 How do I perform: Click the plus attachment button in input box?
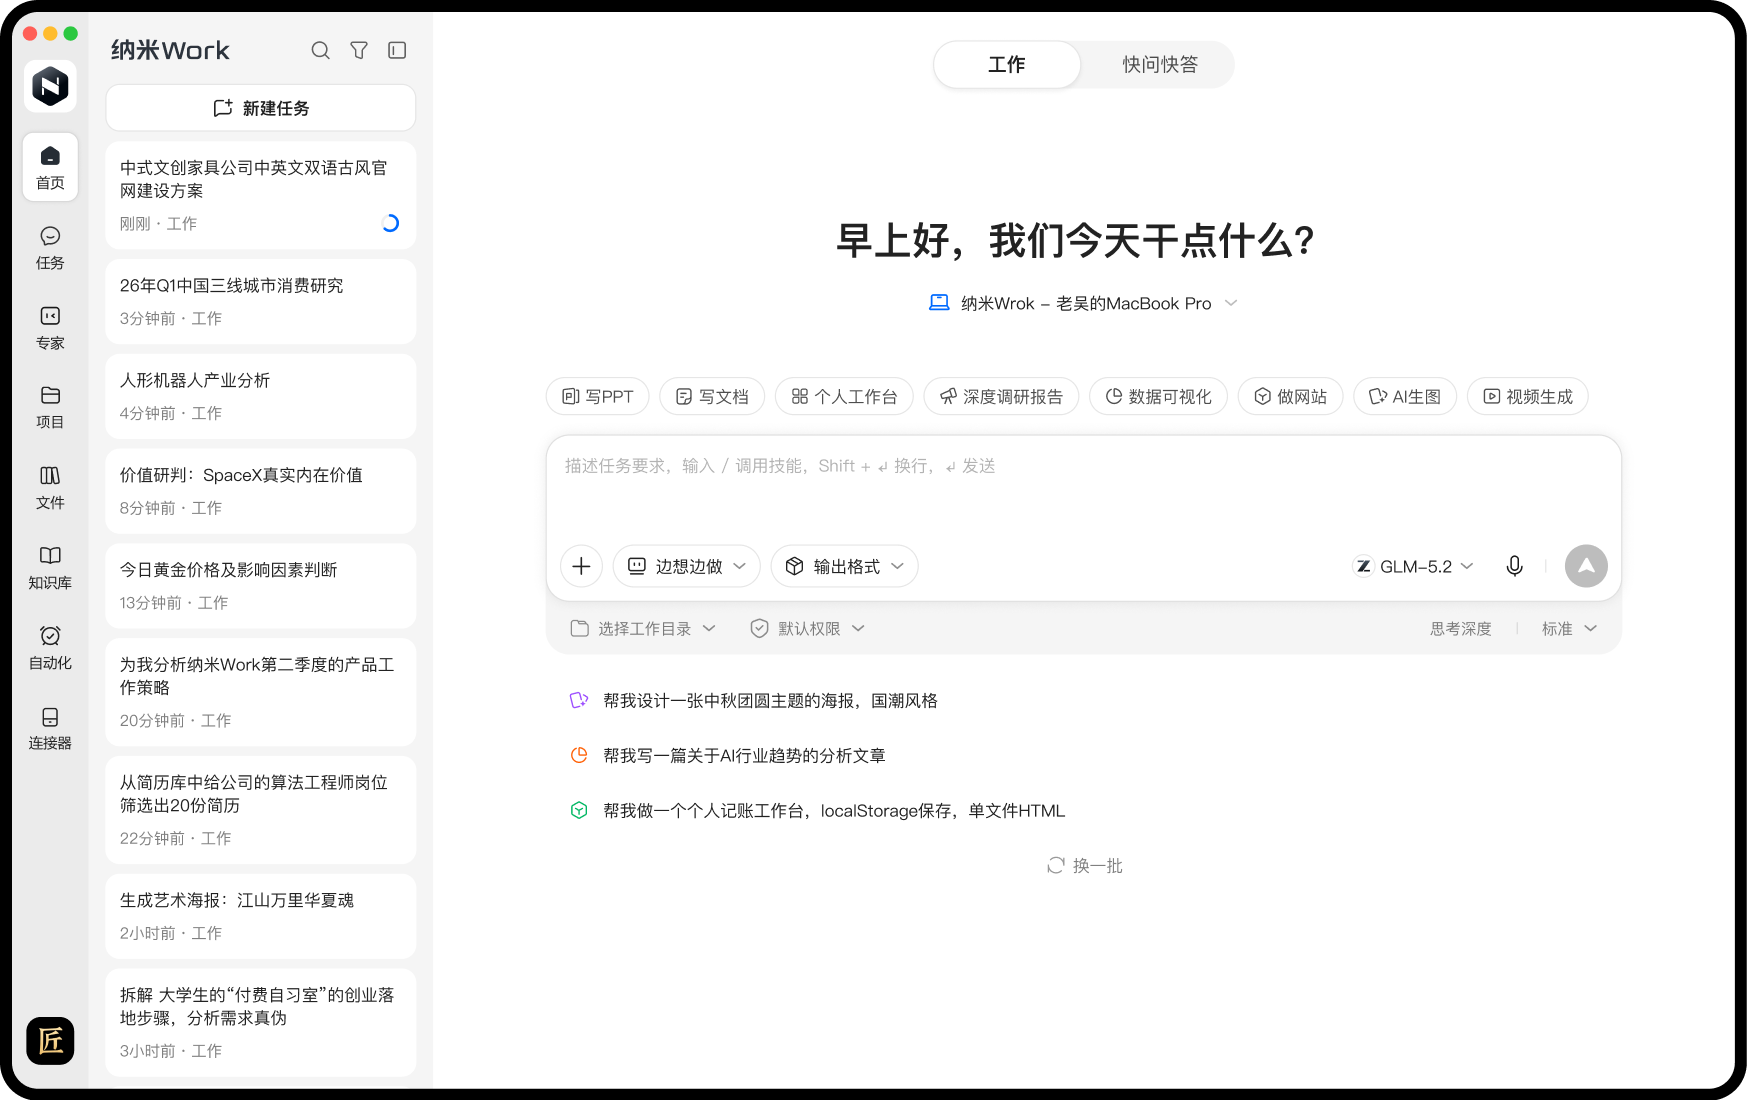coord(581,566)
